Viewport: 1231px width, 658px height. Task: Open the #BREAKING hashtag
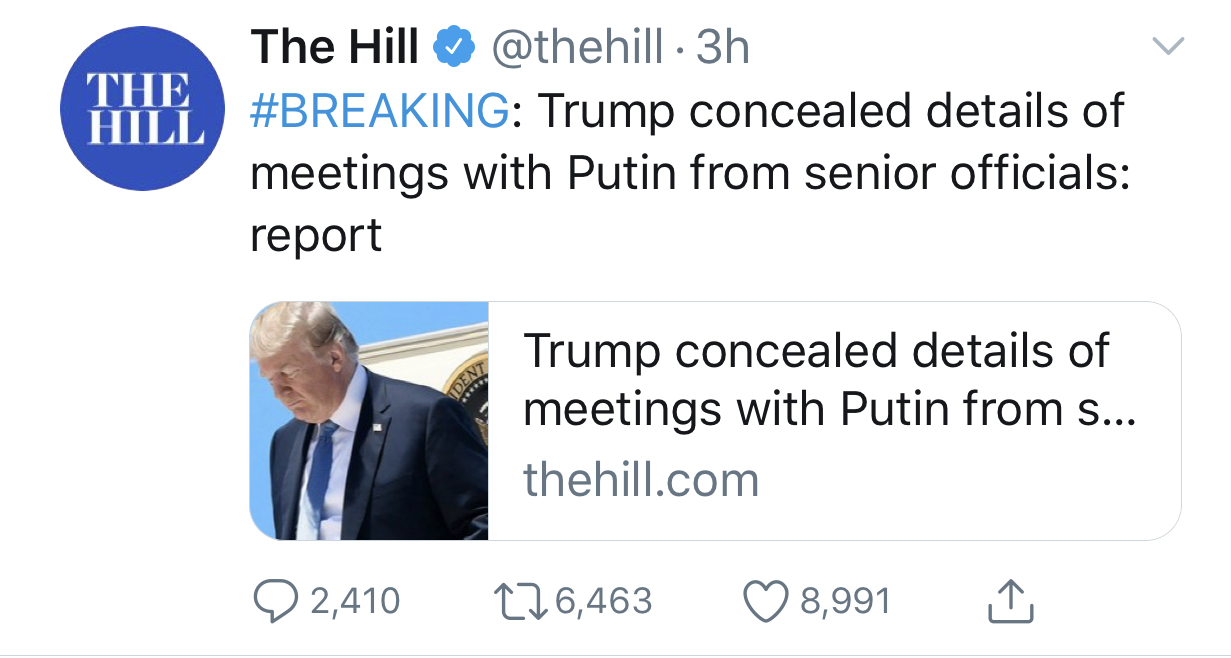coord(378,111)
